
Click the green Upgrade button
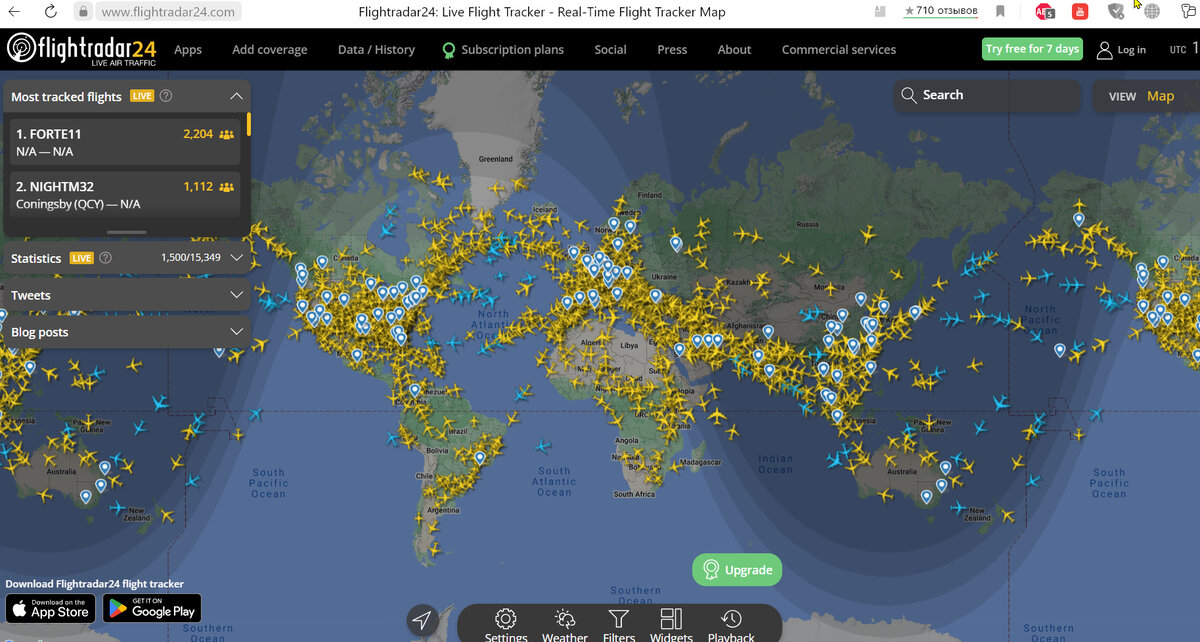pyautogui.click(x=737, y=570)
